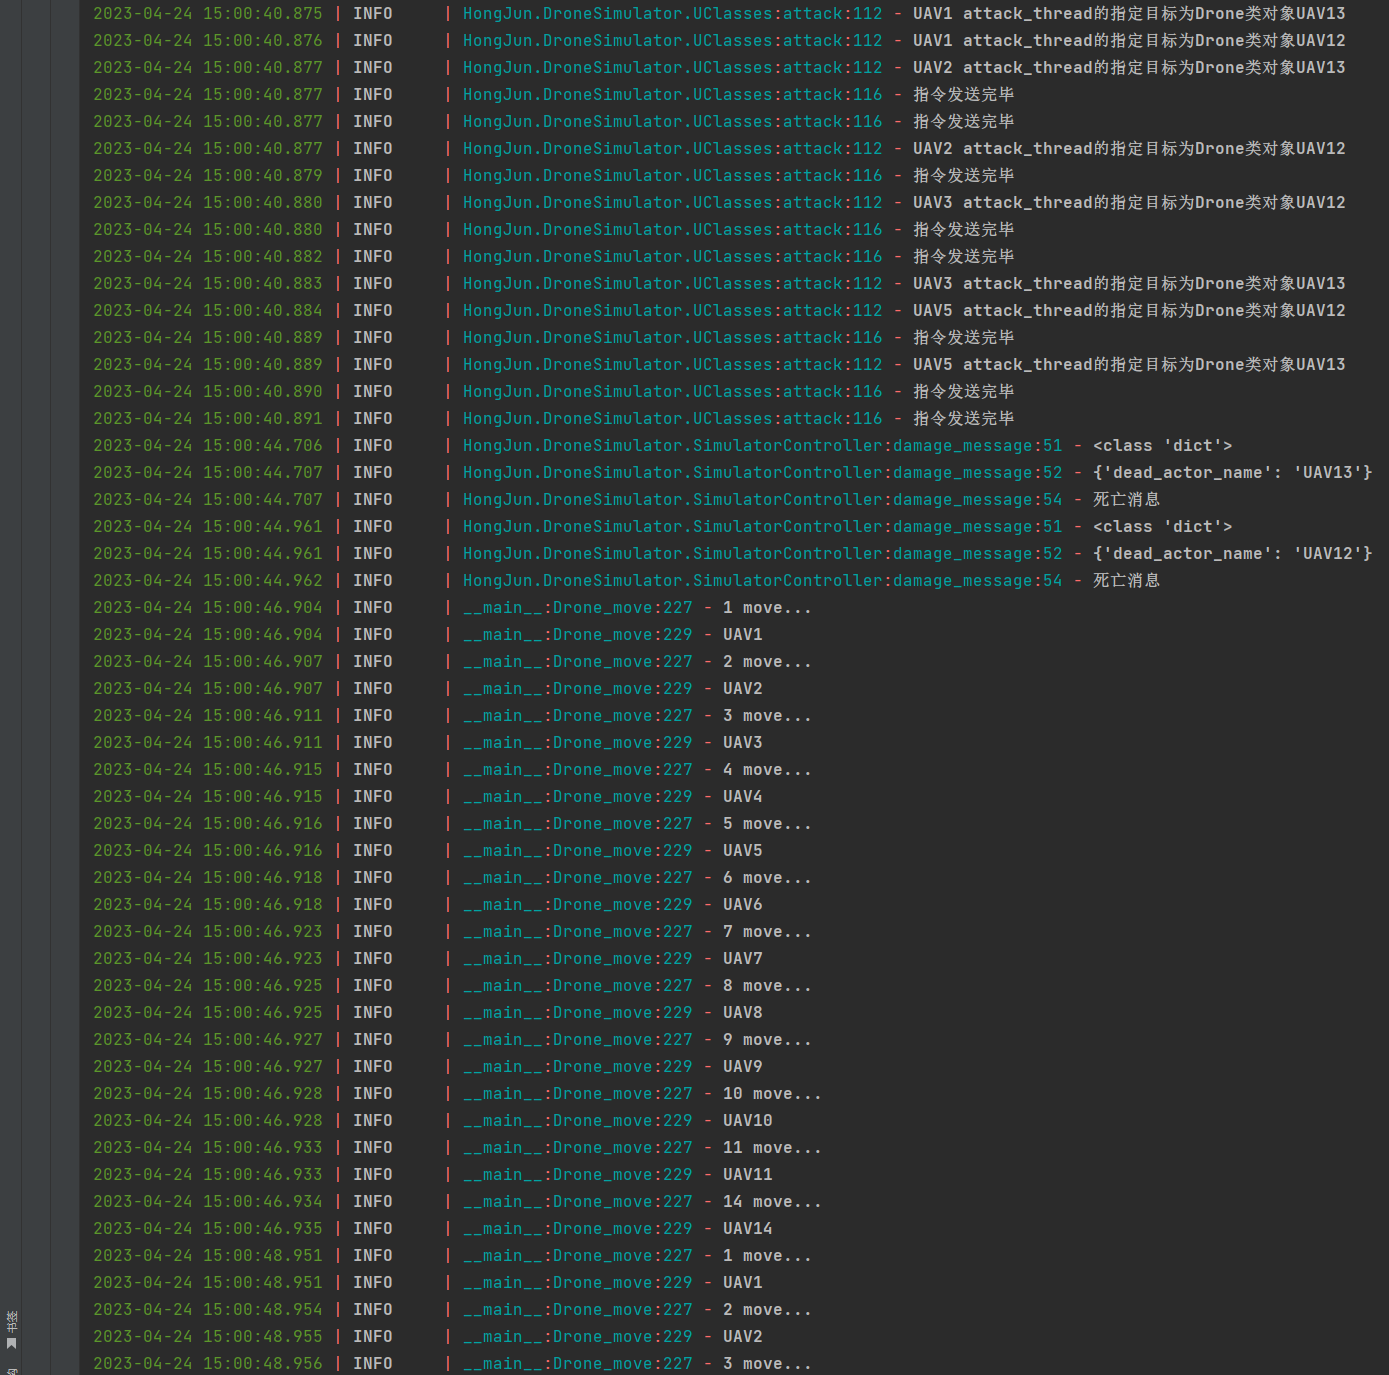This screenshot has width=1389, height=1375.
Task: Click the '14 move...' log message
Action: tap(772, 1202)
